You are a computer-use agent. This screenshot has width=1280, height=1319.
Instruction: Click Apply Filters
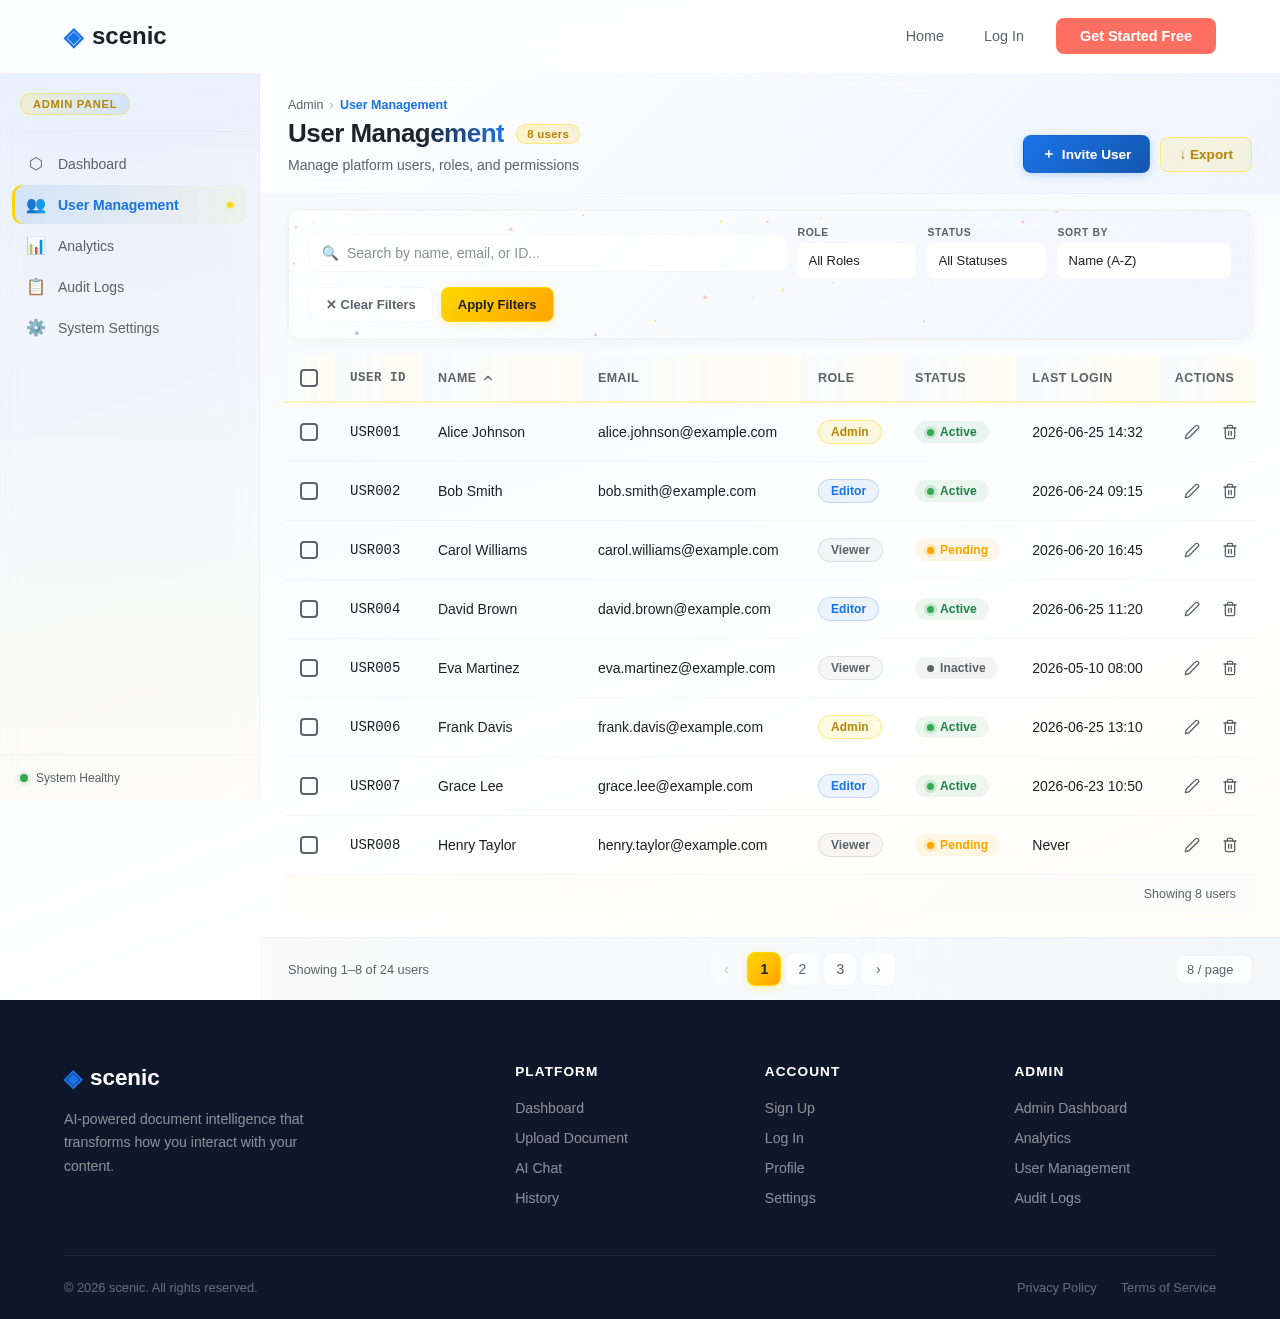tap(497, 305)
